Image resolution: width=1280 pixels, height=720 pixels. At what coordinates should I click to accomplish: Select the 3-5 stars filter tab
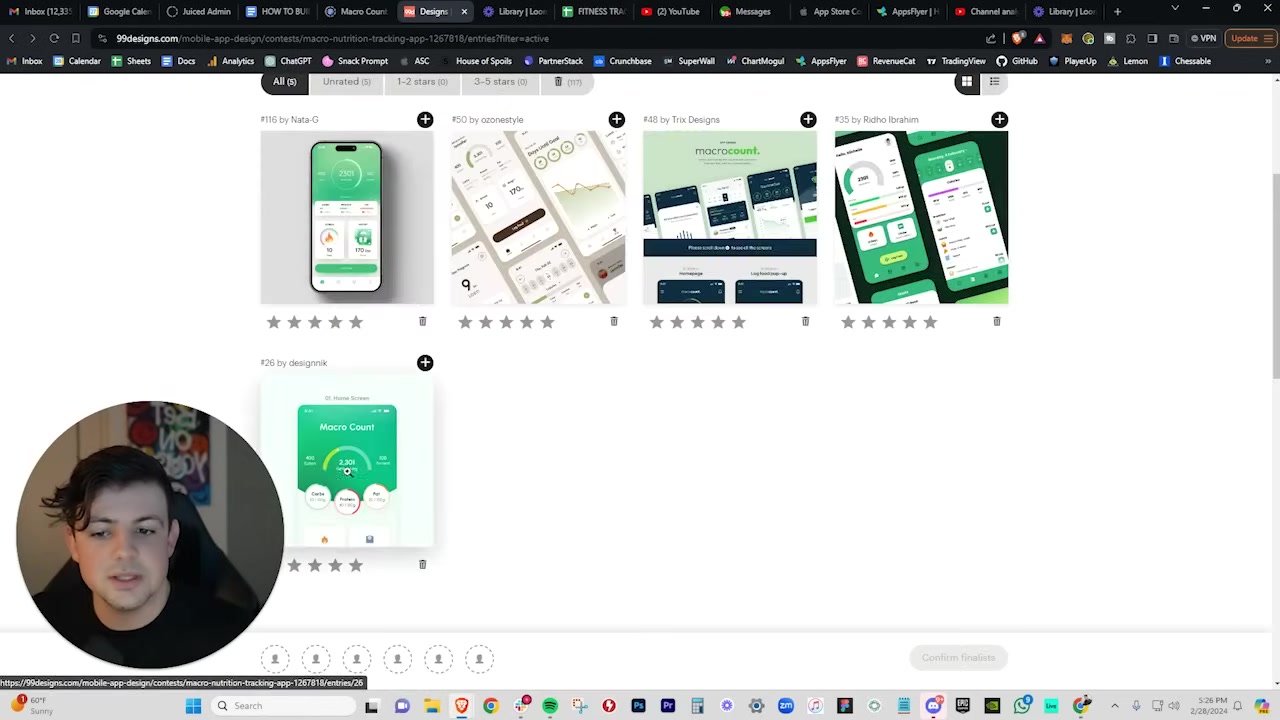[x=500, y=82]
